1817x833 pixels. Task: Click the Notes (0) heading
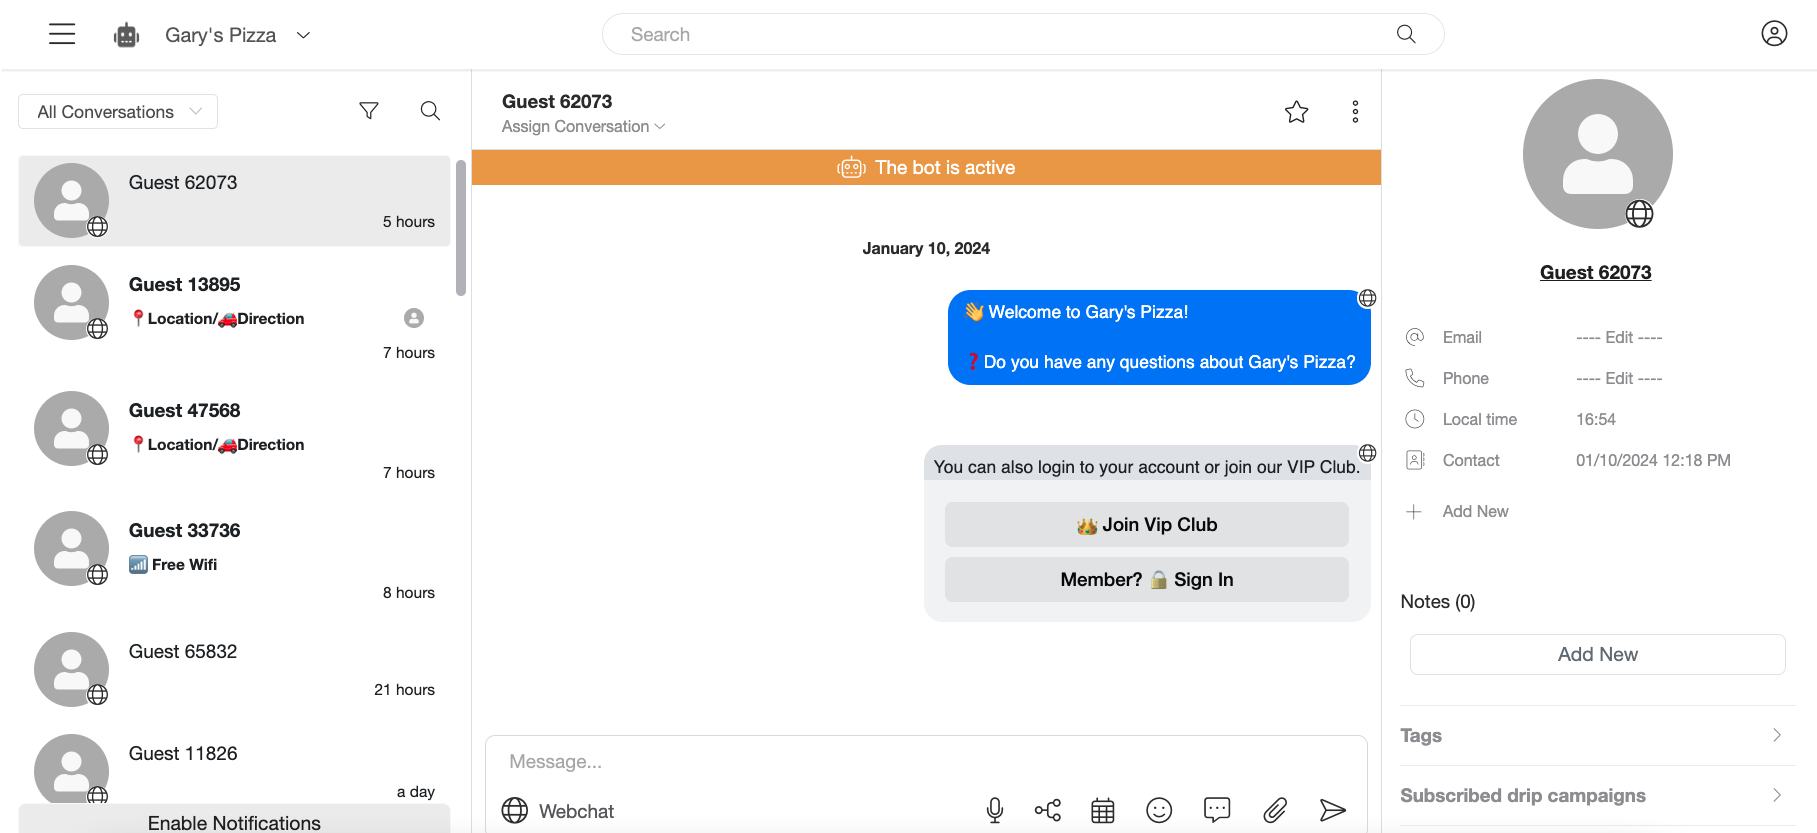(1437, 601)
